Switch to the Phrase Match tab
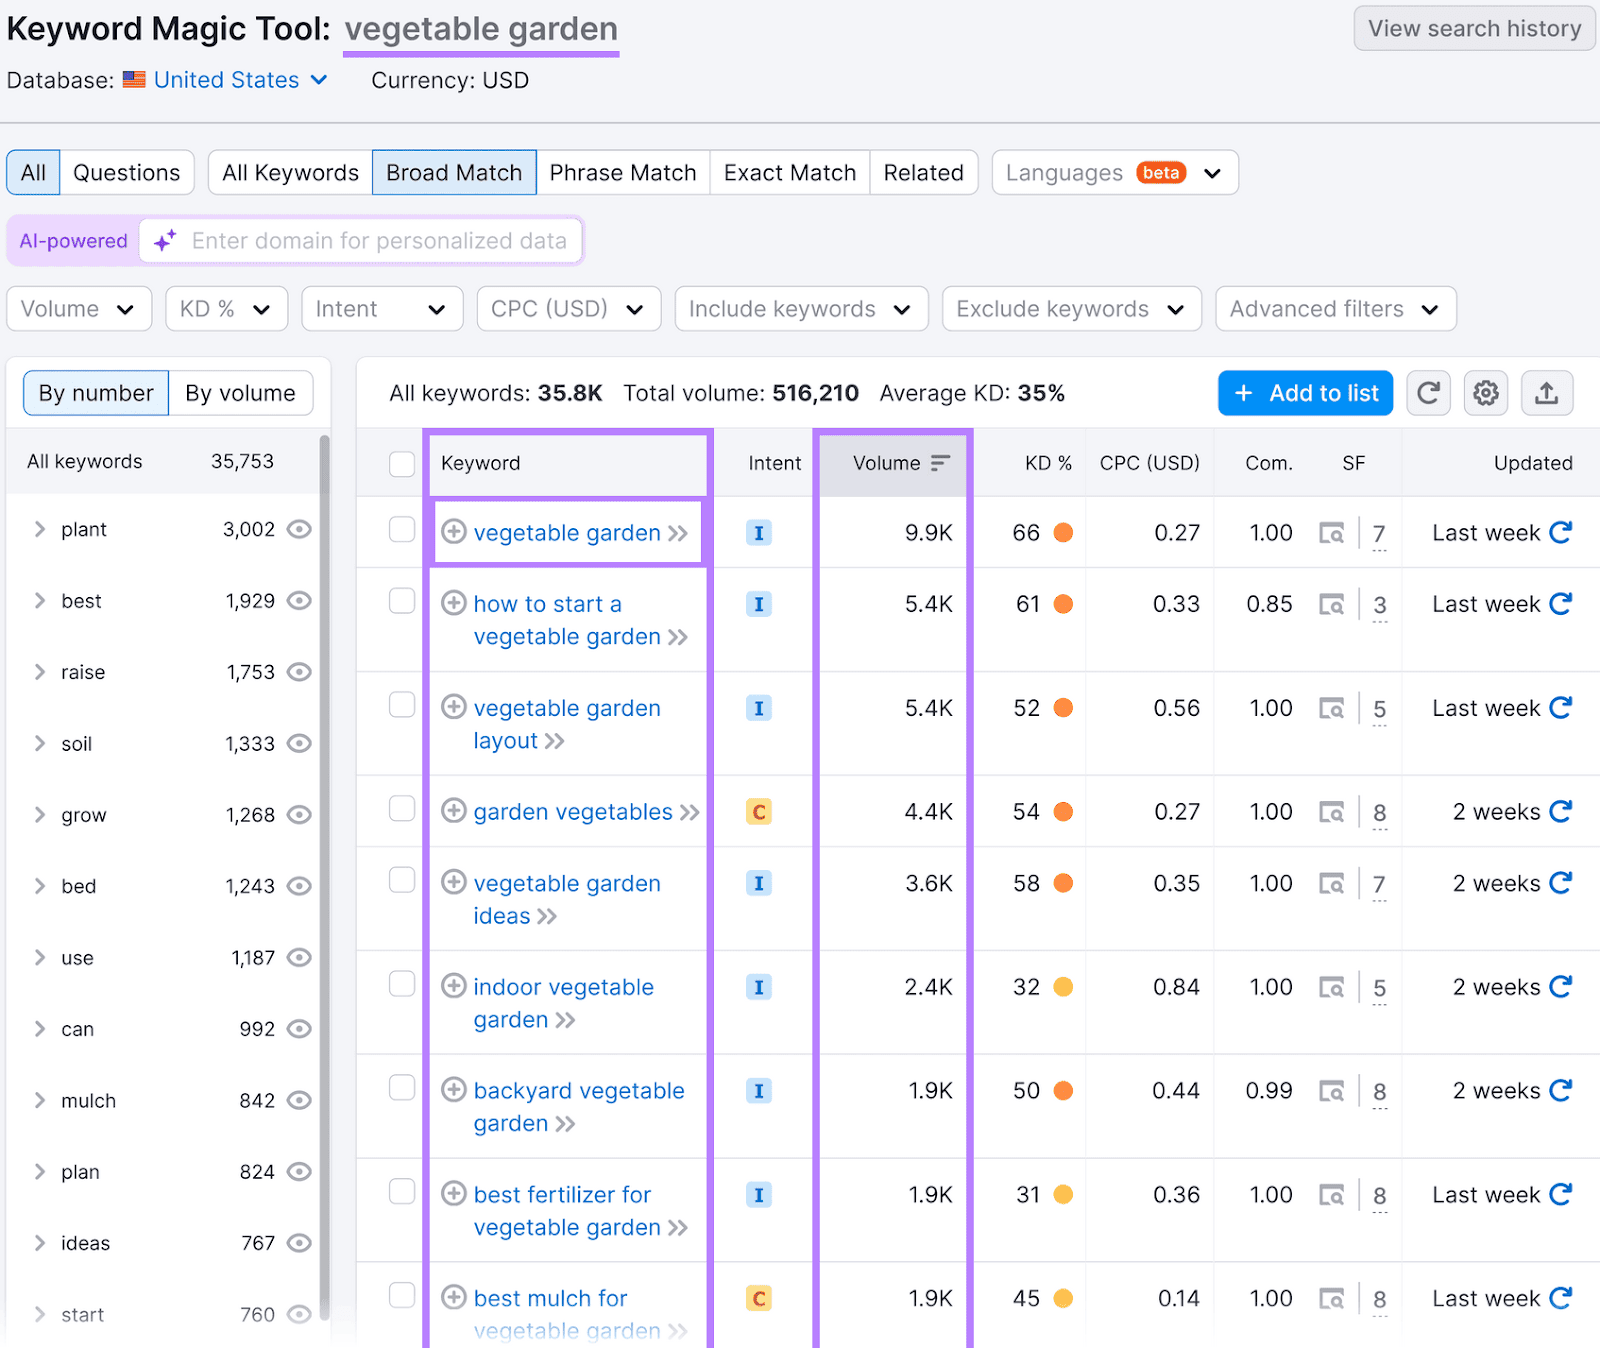1600x1348 pixels. (623, 172)
